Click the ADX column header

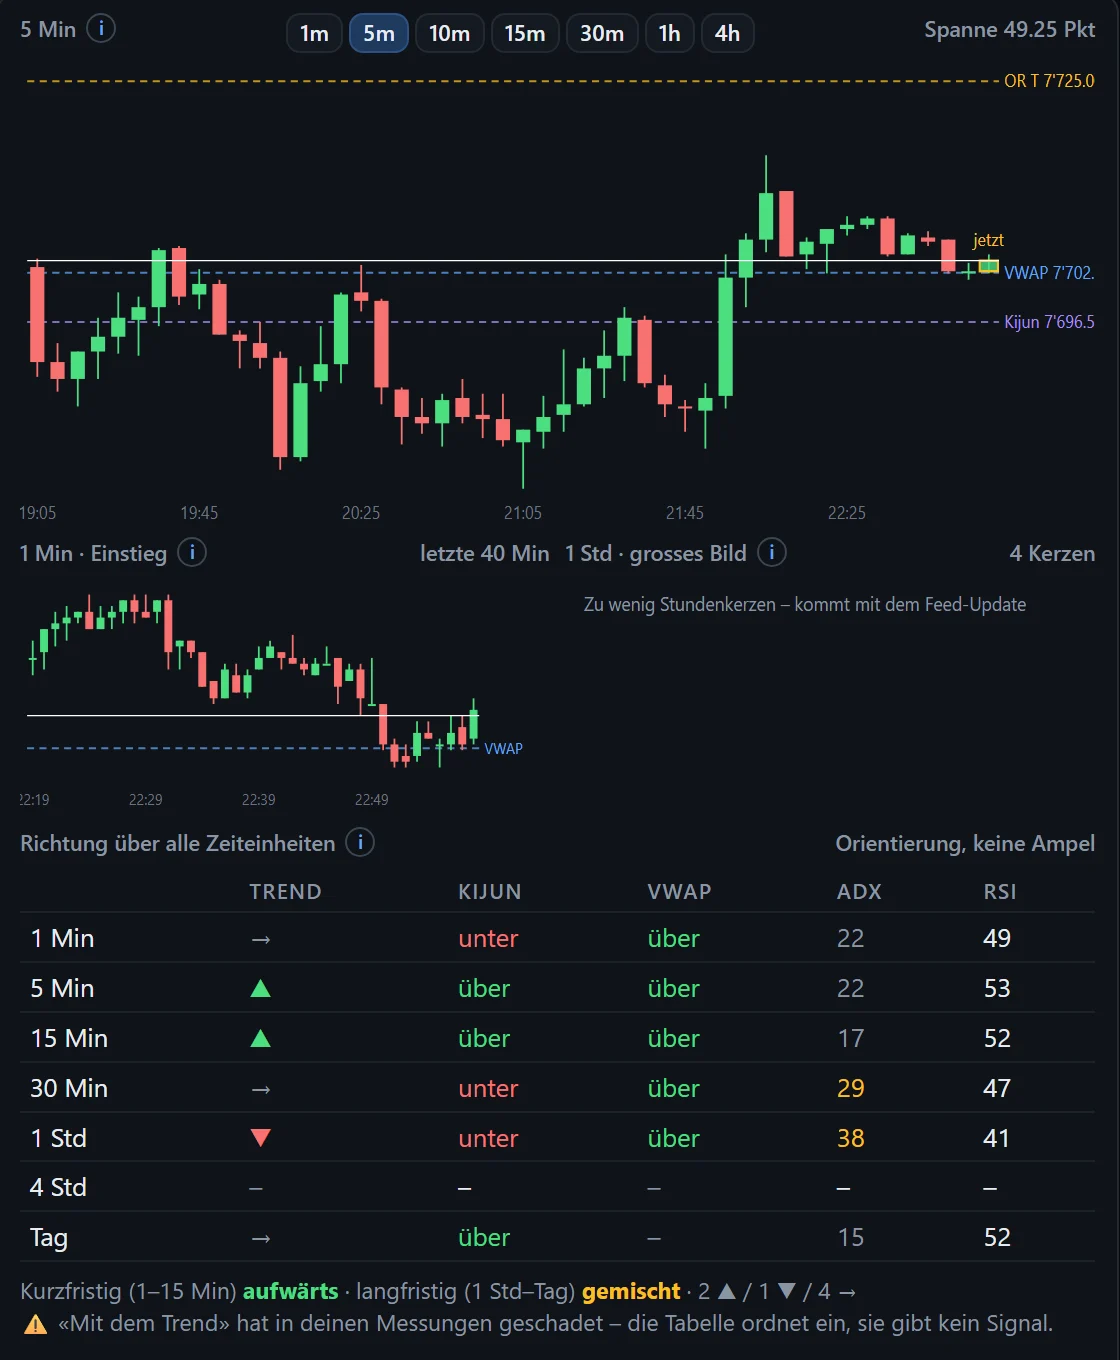click(859, 892)
